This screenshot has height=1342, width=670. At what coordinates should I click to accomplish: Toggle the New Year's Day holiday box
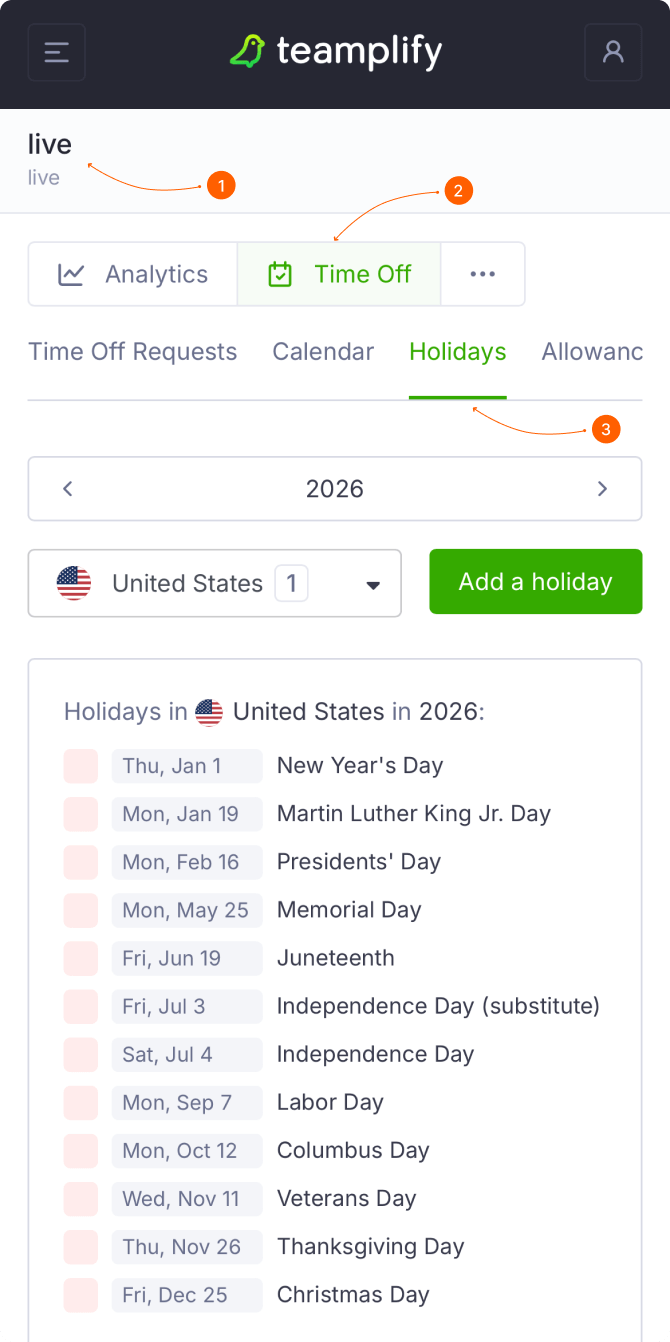click(x=81, y=766)
